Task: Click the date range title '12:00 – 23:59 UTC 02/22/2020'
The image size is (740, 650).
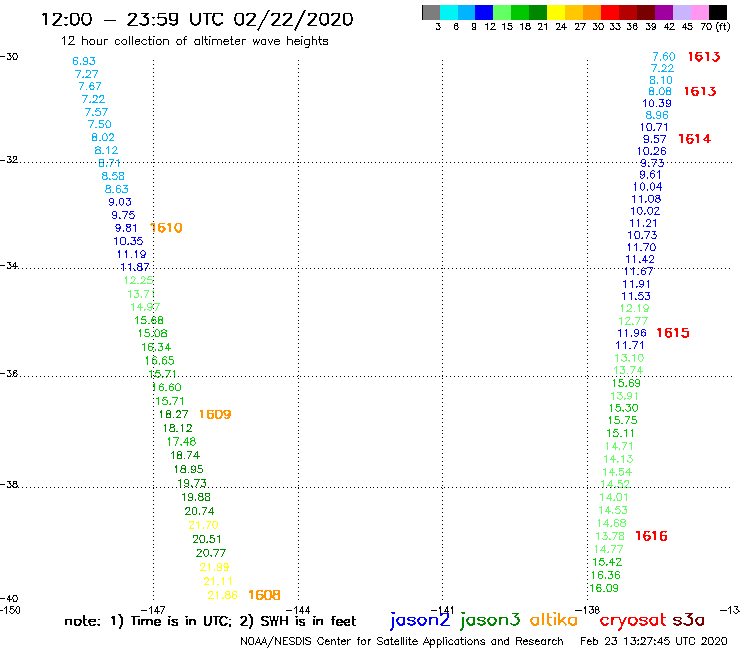Action: coord(197,19)
